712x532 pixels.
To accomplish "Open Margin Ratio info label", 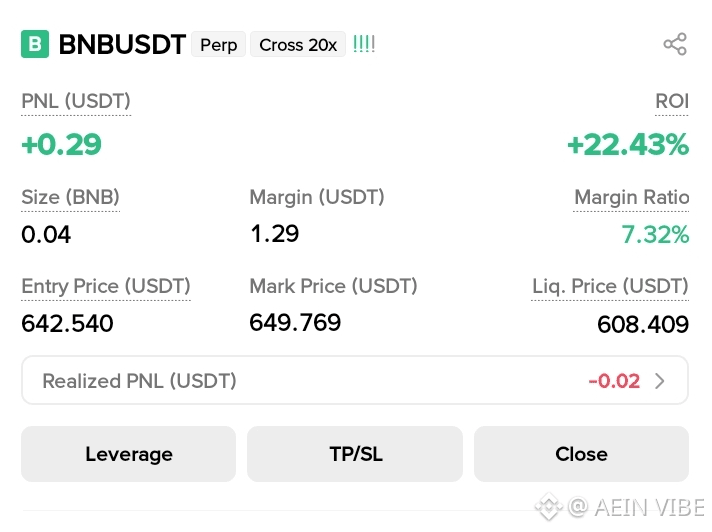I will pyautogui.click(x=632, y=197).
